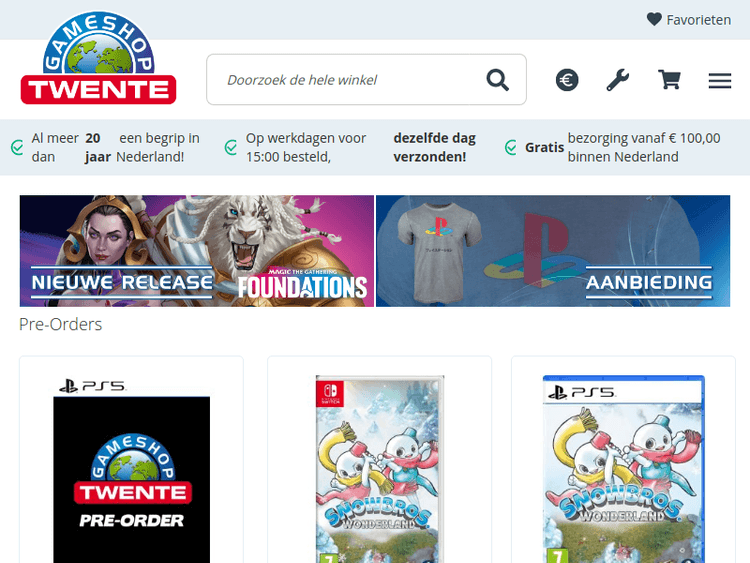Click the 'Al meer dan 20 jaar' checkmark icon
The height and width of the screenshot is (563, 750).
[x=17, y=147]
